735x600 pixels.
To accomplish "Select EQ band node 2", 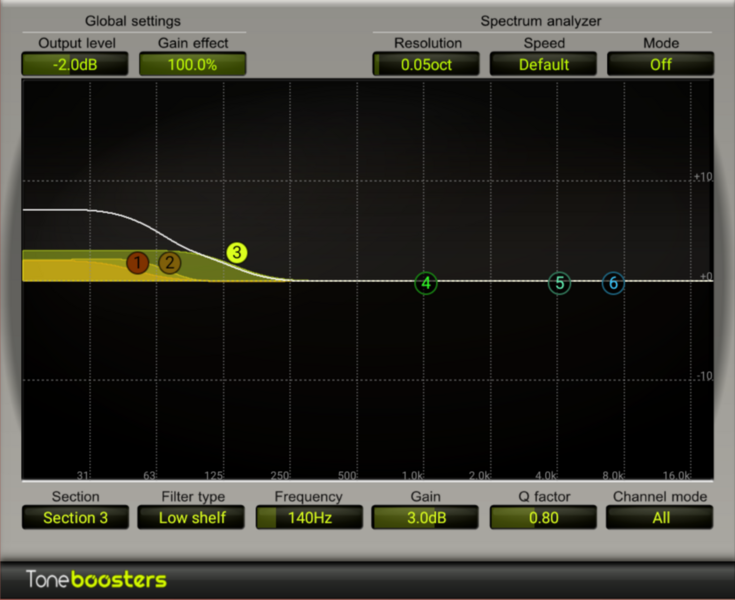I will tap(170, 263).
